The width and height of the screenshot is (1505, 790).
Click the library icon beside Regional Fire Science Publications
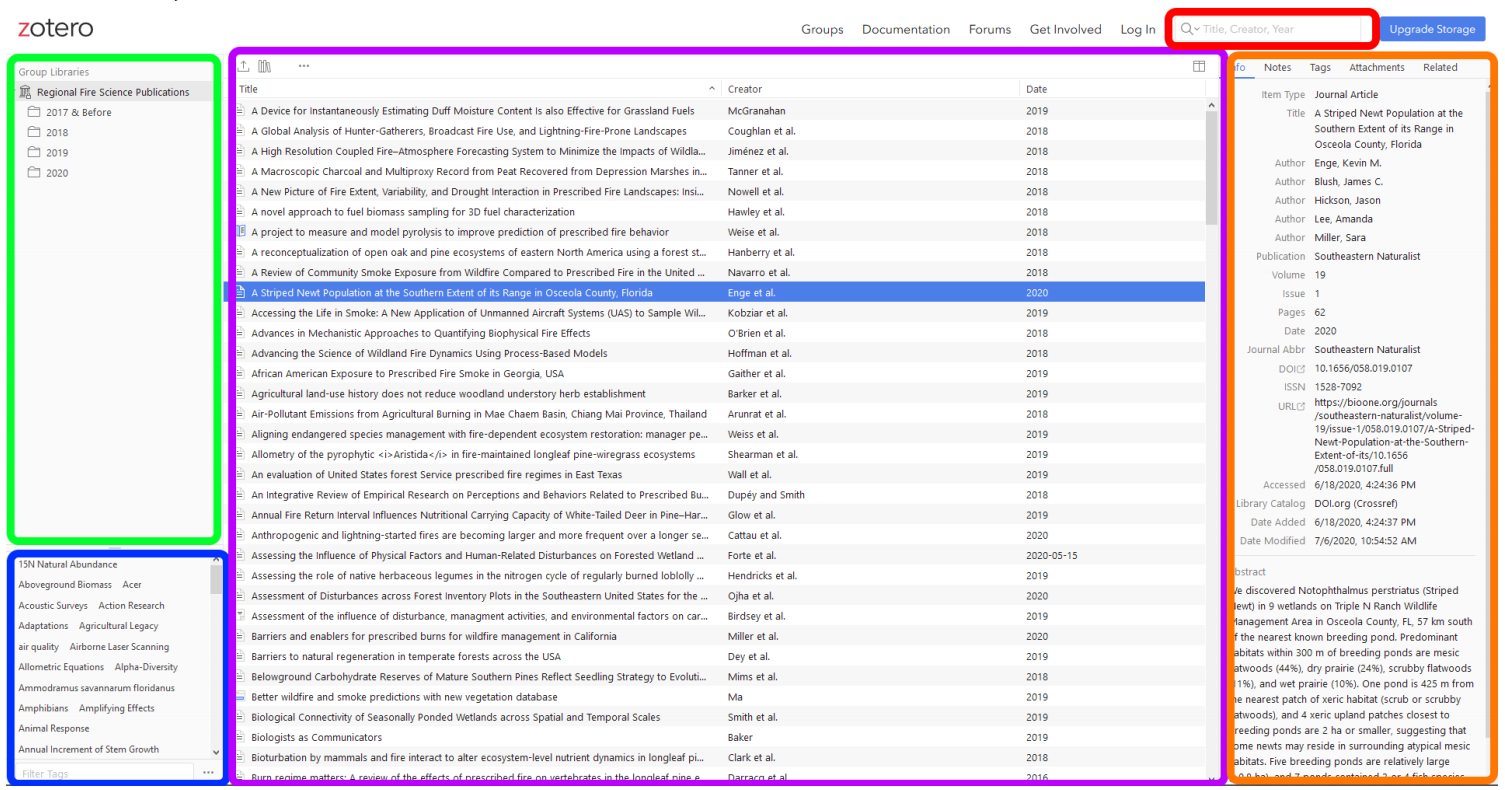pos(25,92)
